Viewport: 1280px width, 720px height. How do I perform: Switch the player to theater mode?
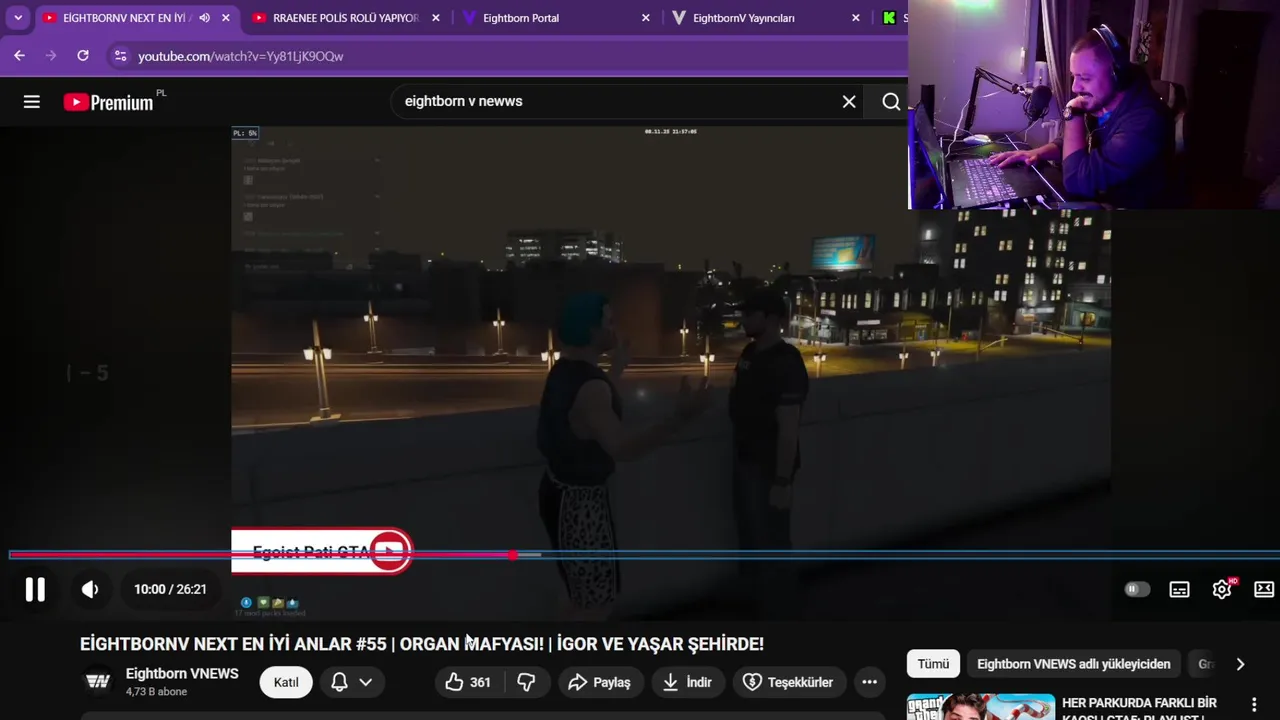point(1264,589)
